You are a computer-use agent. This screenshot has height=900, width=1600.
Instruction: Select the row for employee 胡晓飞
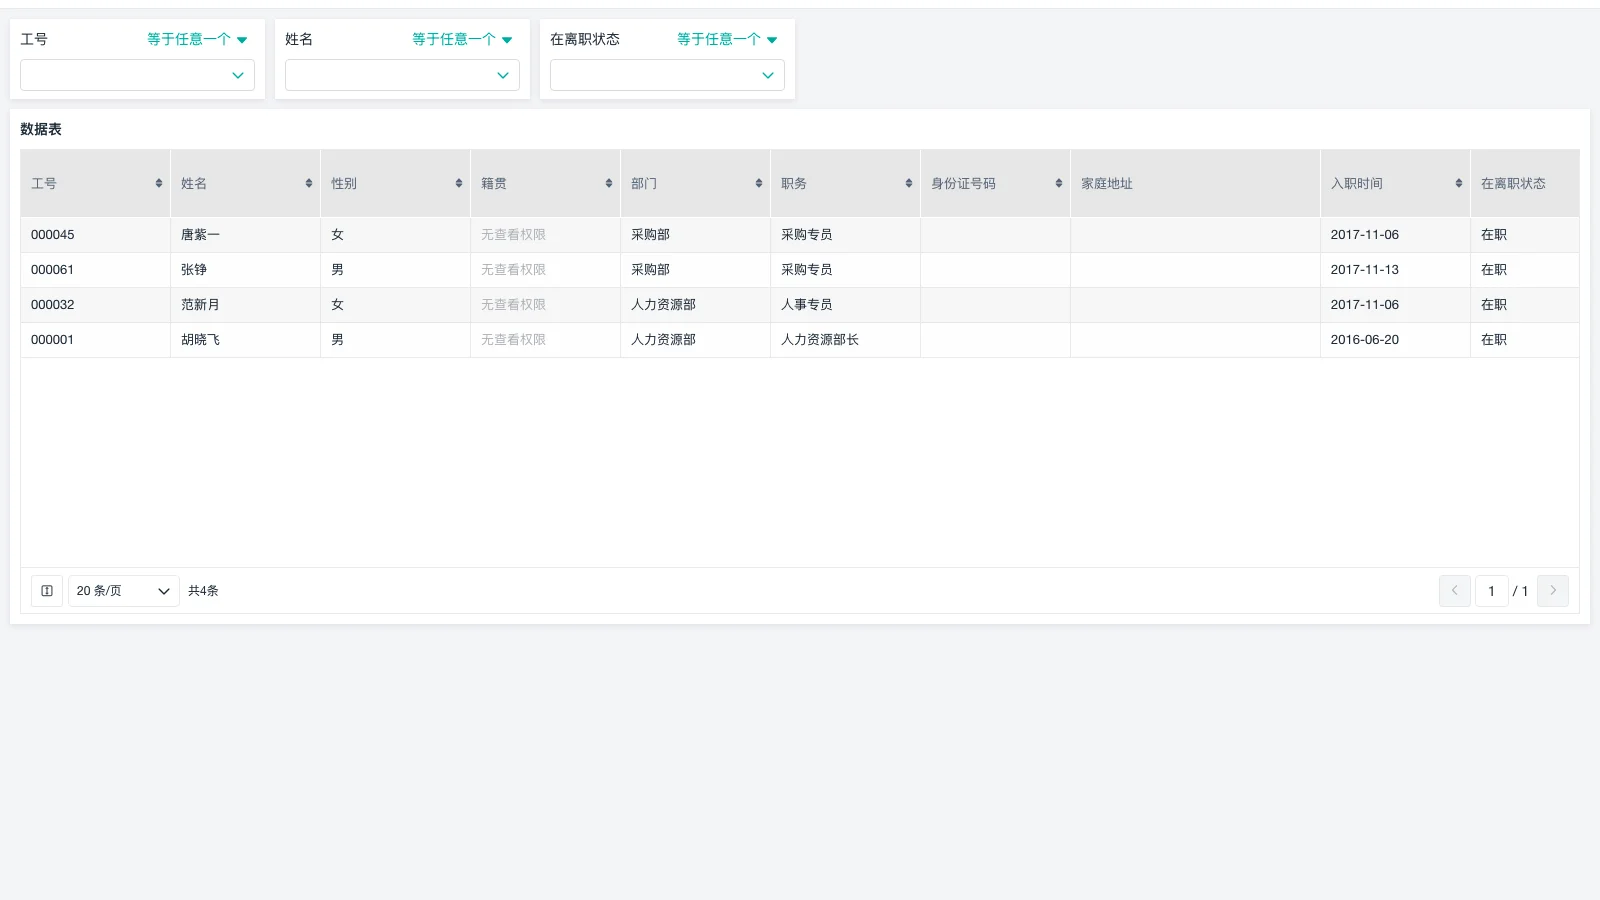(x=400, y=339)
